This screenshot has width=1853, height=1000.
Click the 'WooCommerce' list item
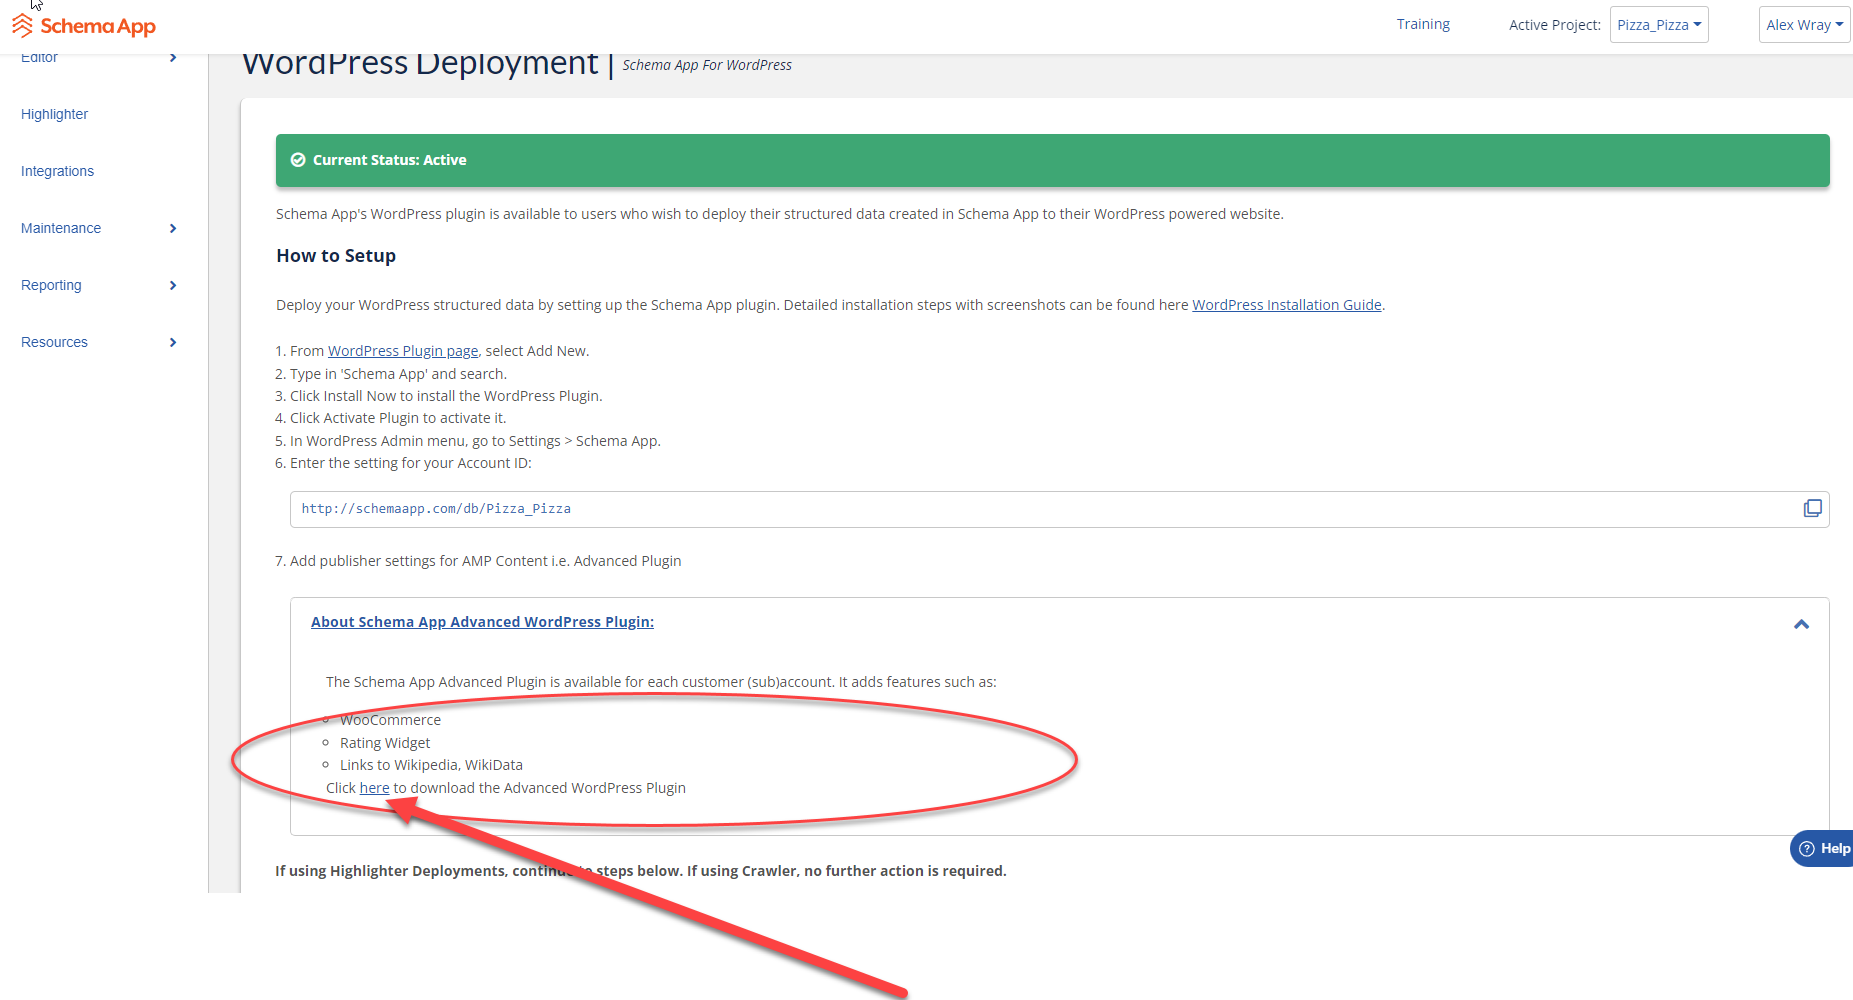pos(390,720)
